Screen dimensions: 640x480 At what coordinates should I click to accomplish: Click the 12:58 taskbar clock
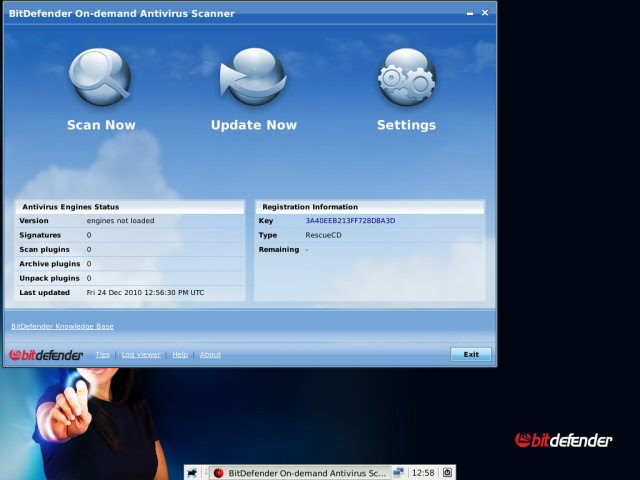coord(423,473)
